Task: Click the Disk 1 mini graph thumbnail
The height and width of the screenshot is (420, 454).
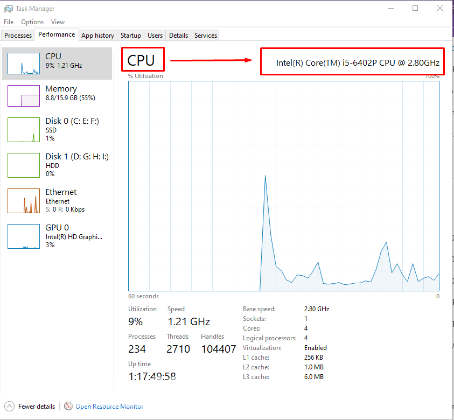Action: [x=23, y=165]
